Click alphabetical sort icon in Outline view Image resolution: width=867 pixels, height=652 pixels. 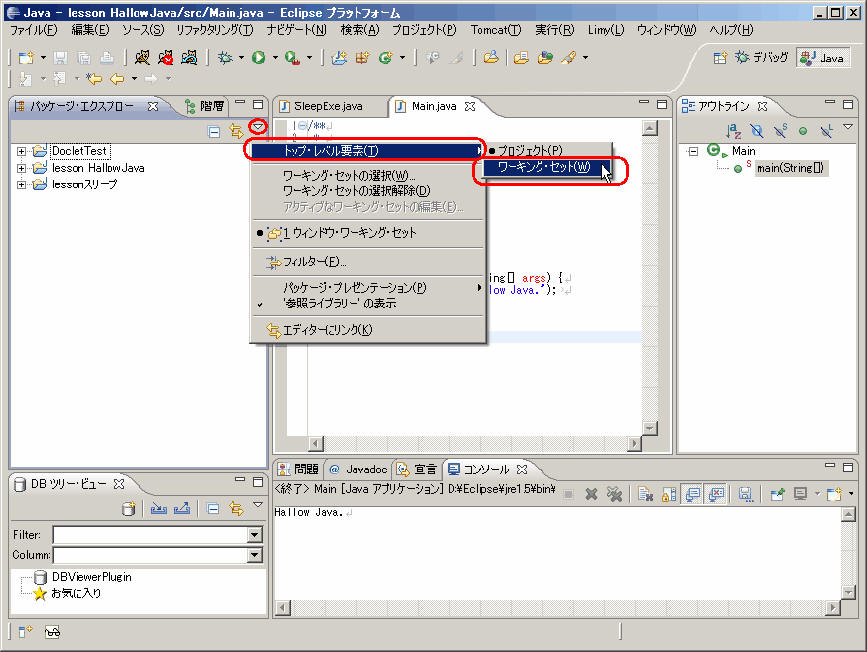coord(733,130)
